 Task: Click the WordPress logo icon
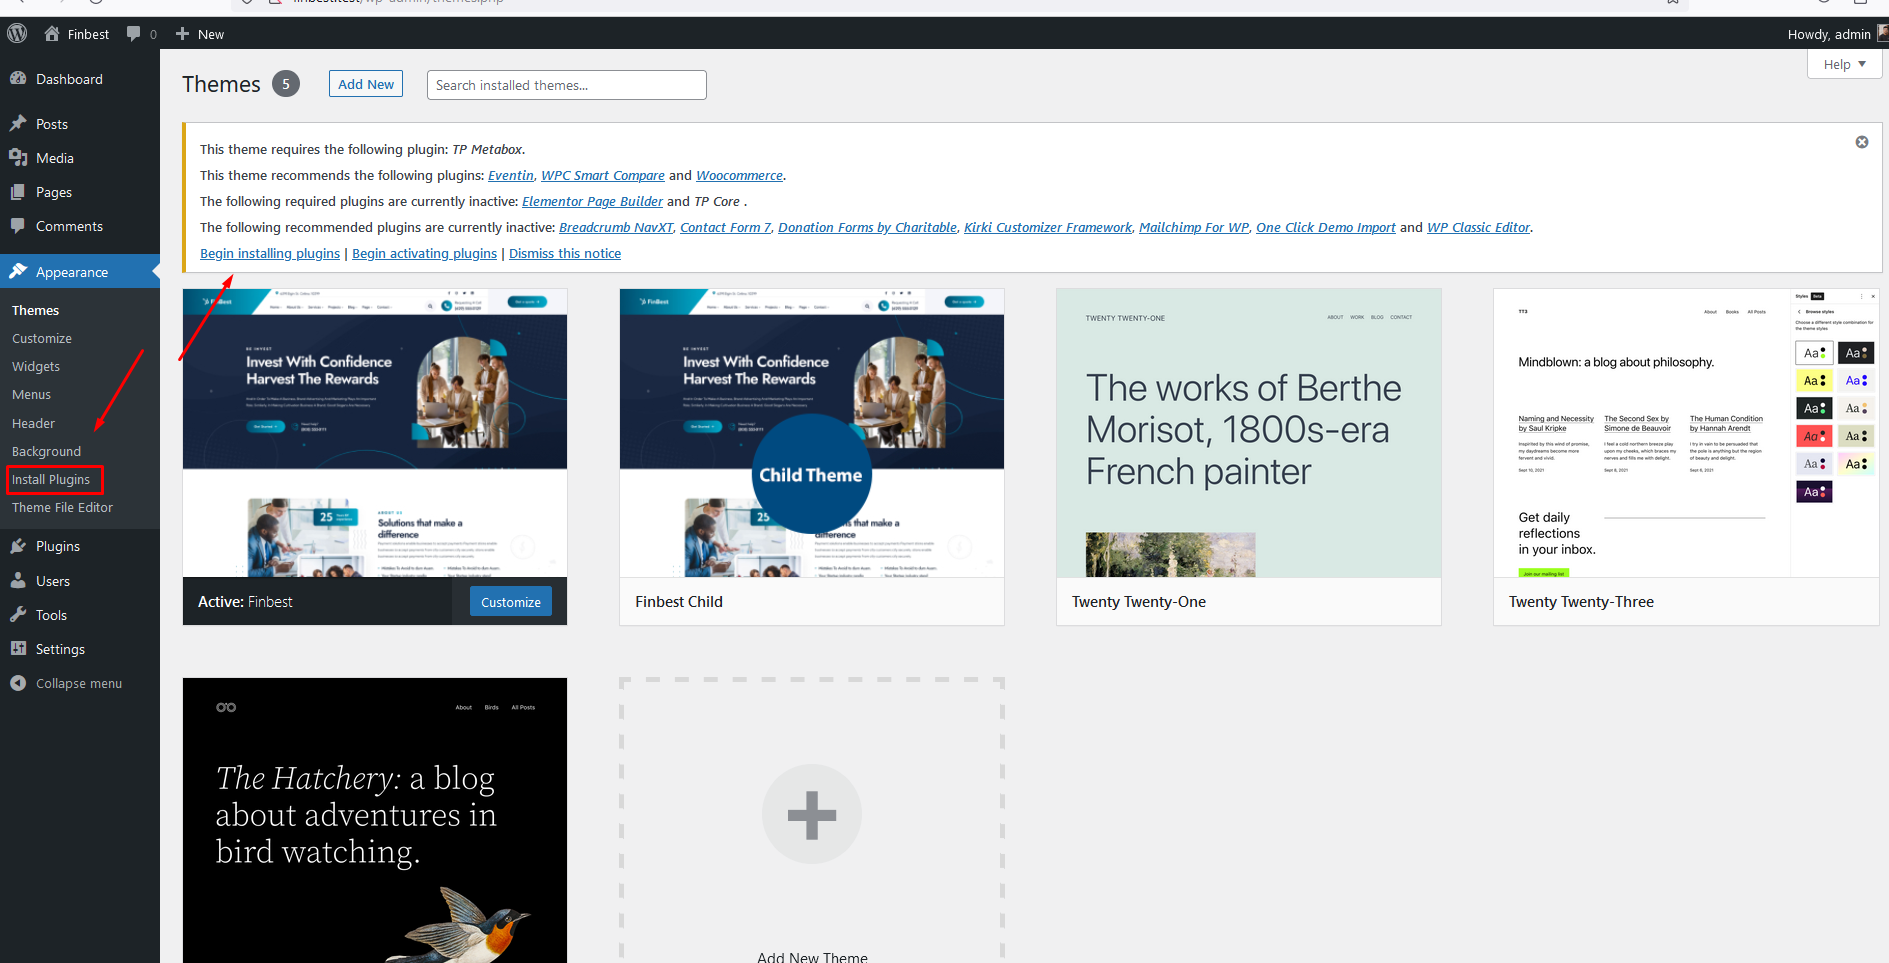pos(17,33)
